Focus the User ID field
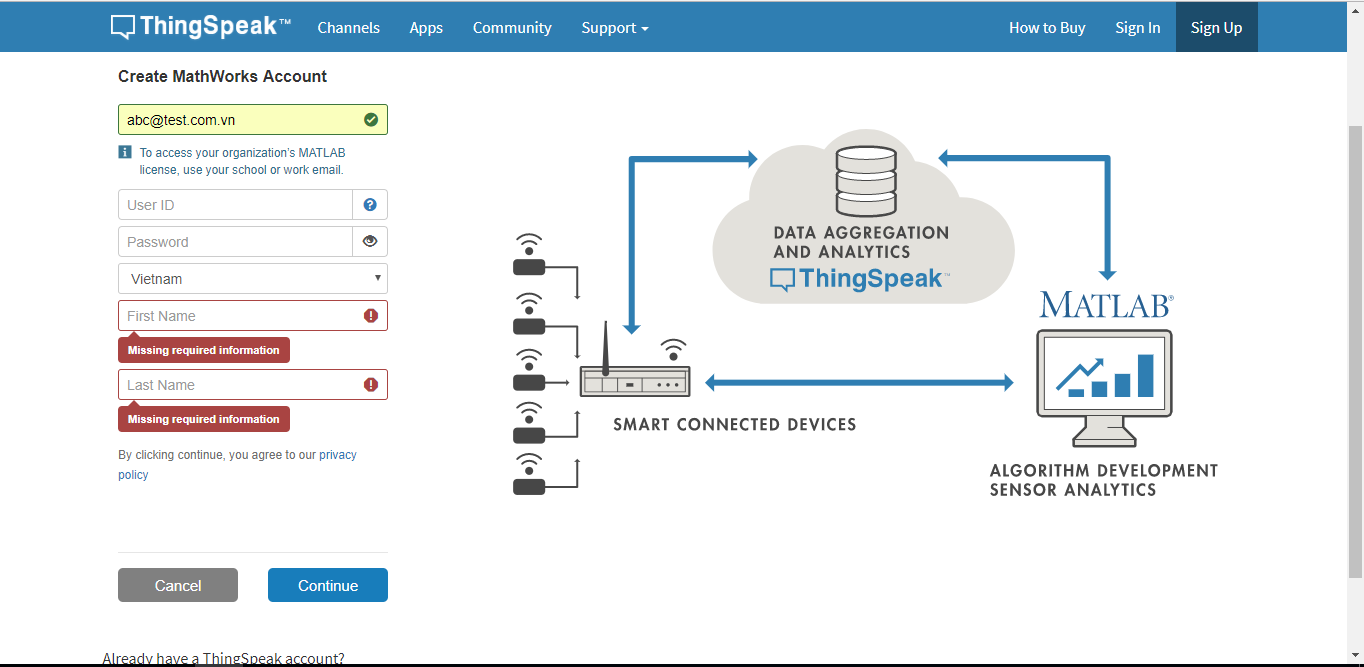Screen dimensions: 1364x667 click(x=235, y=205)
